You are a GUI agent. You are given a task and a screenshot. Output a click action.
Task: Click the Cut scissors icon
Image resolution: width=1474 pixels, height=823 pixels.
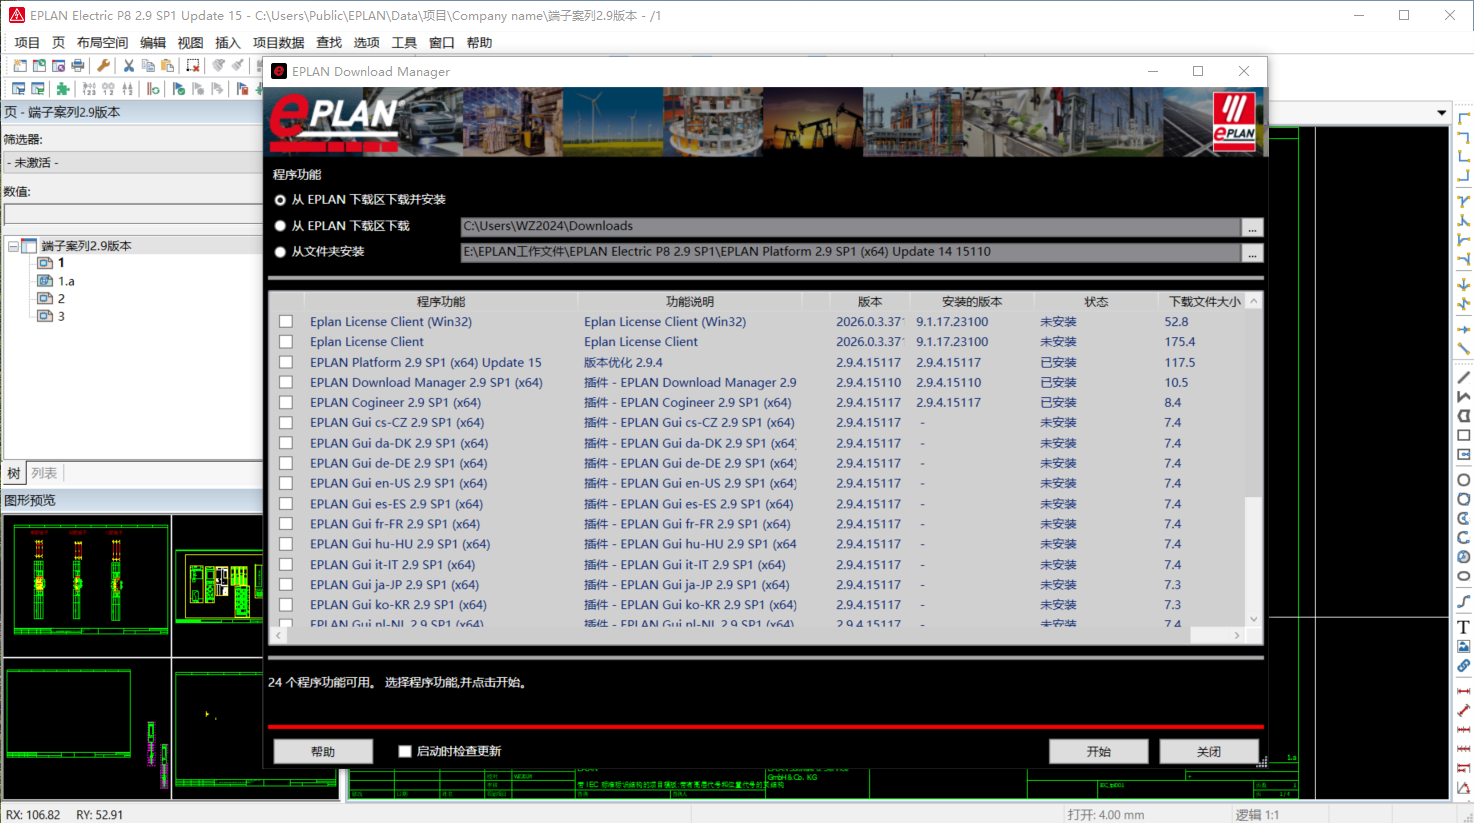(128, 66)
